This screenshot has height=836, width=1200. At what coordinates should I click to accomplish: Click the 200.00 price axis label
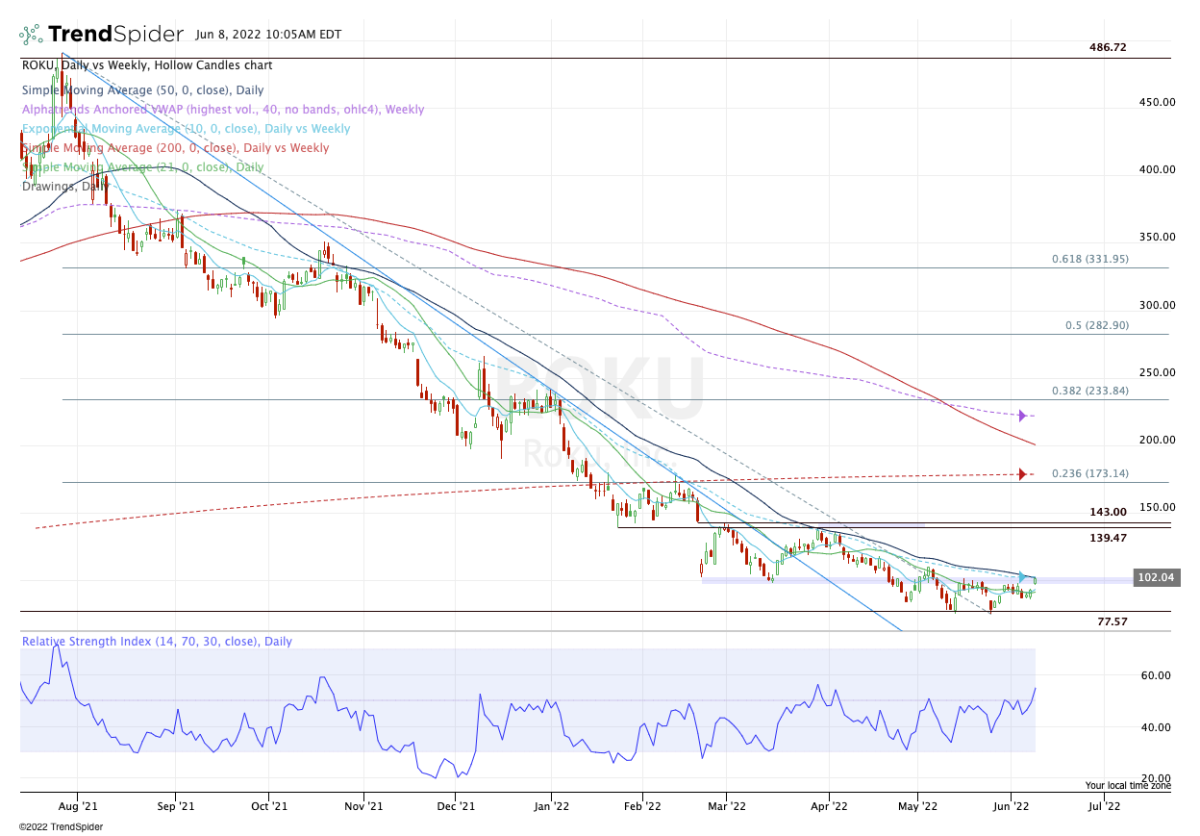pos(1155,440)
